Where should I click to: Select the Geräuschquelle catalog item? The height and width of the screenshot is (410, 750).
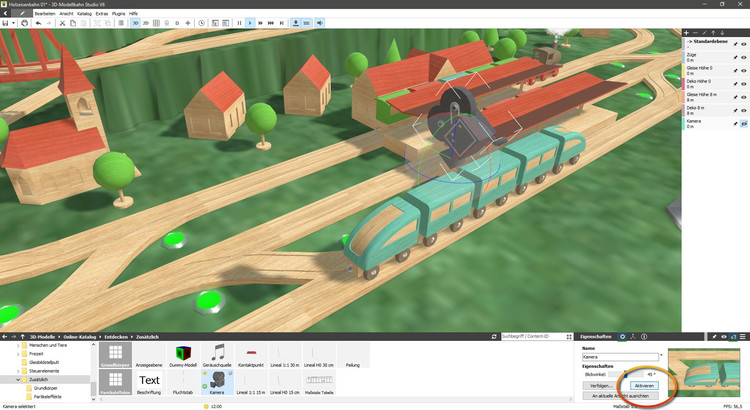(218, 356)
